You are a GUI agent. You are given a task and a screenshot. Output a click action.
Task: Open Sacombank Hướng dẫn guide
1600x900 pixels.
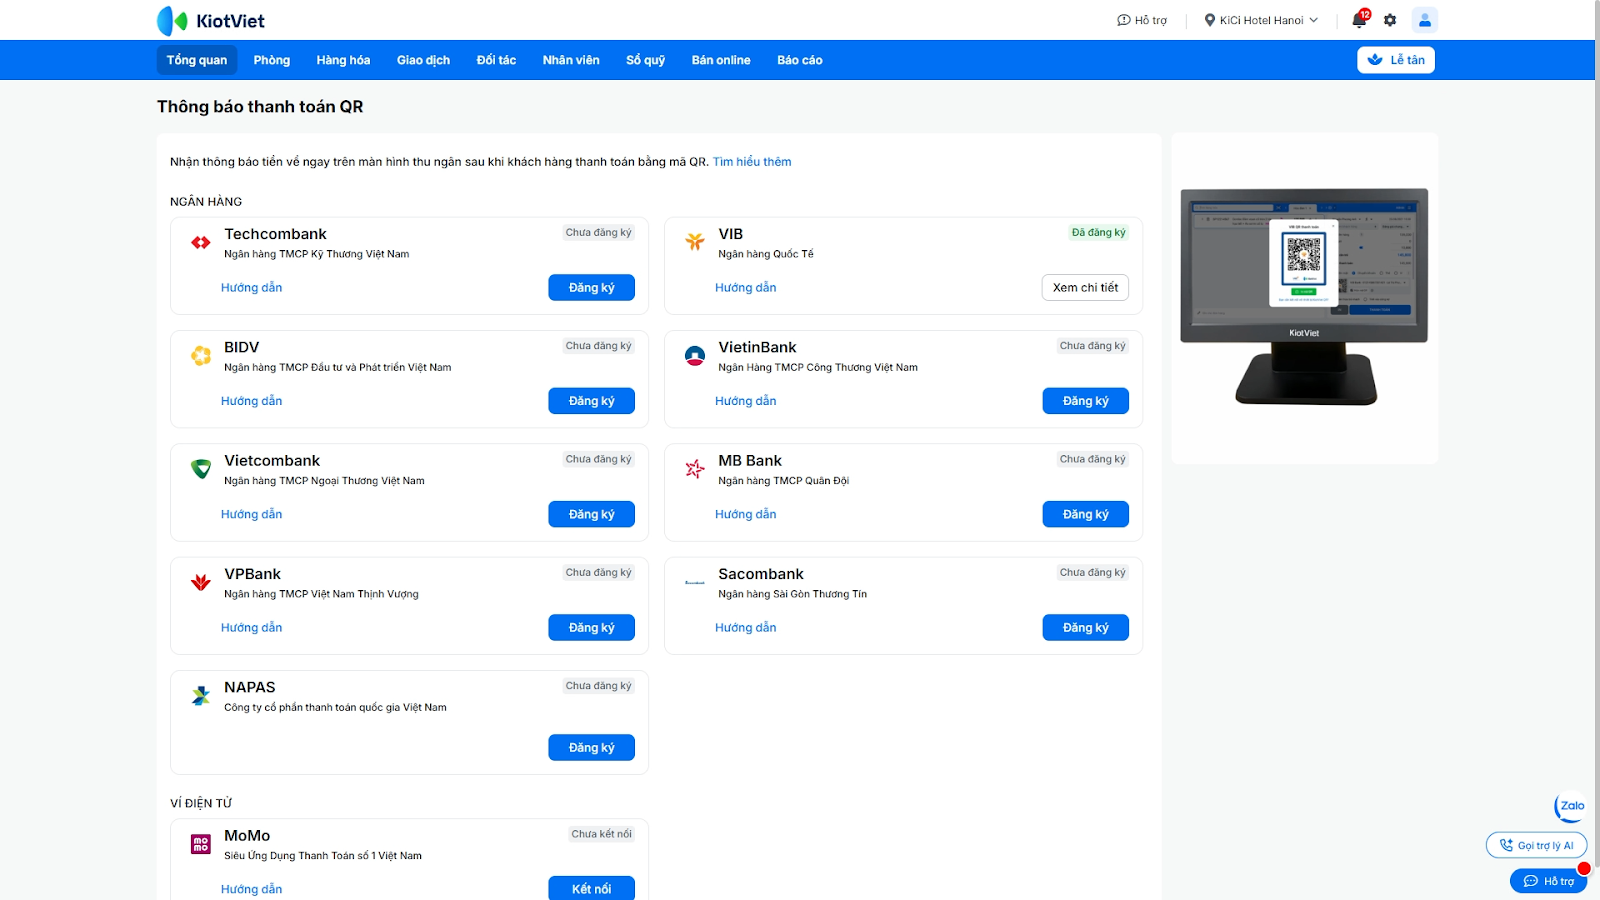coord(746,628)
